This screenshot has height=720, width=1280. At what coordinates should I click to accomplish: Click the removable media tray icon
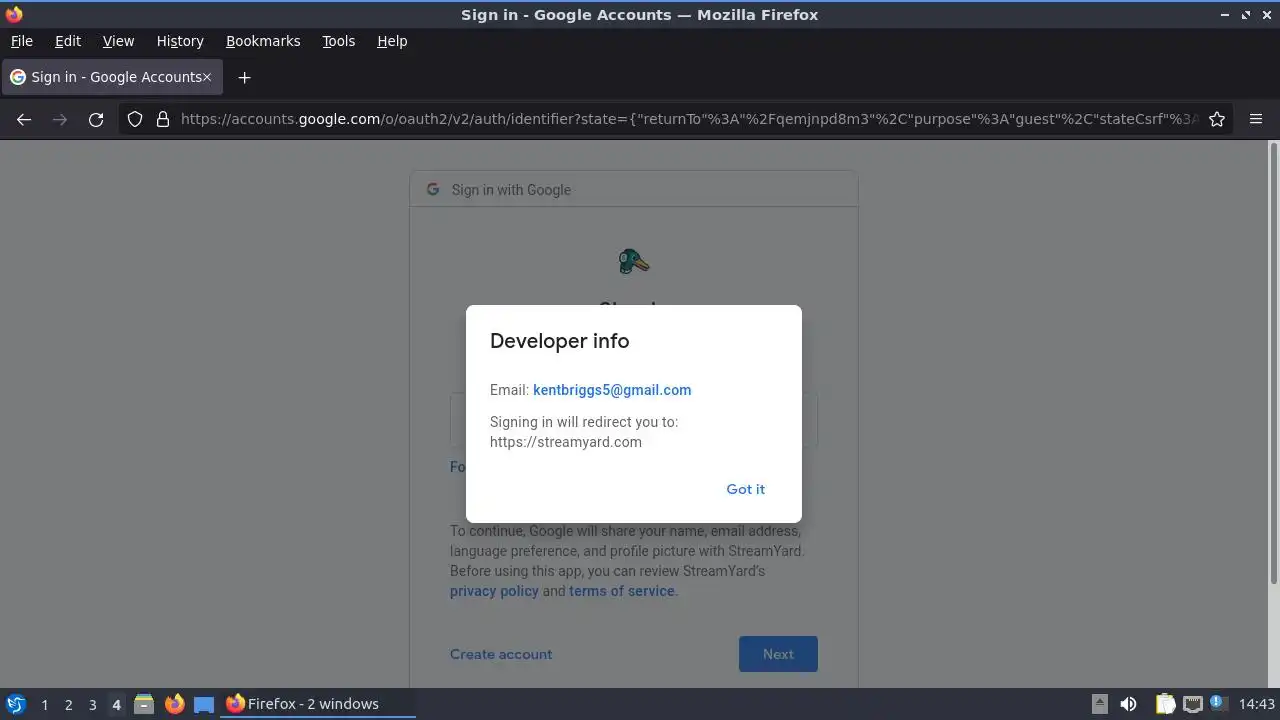(1099, 704)
